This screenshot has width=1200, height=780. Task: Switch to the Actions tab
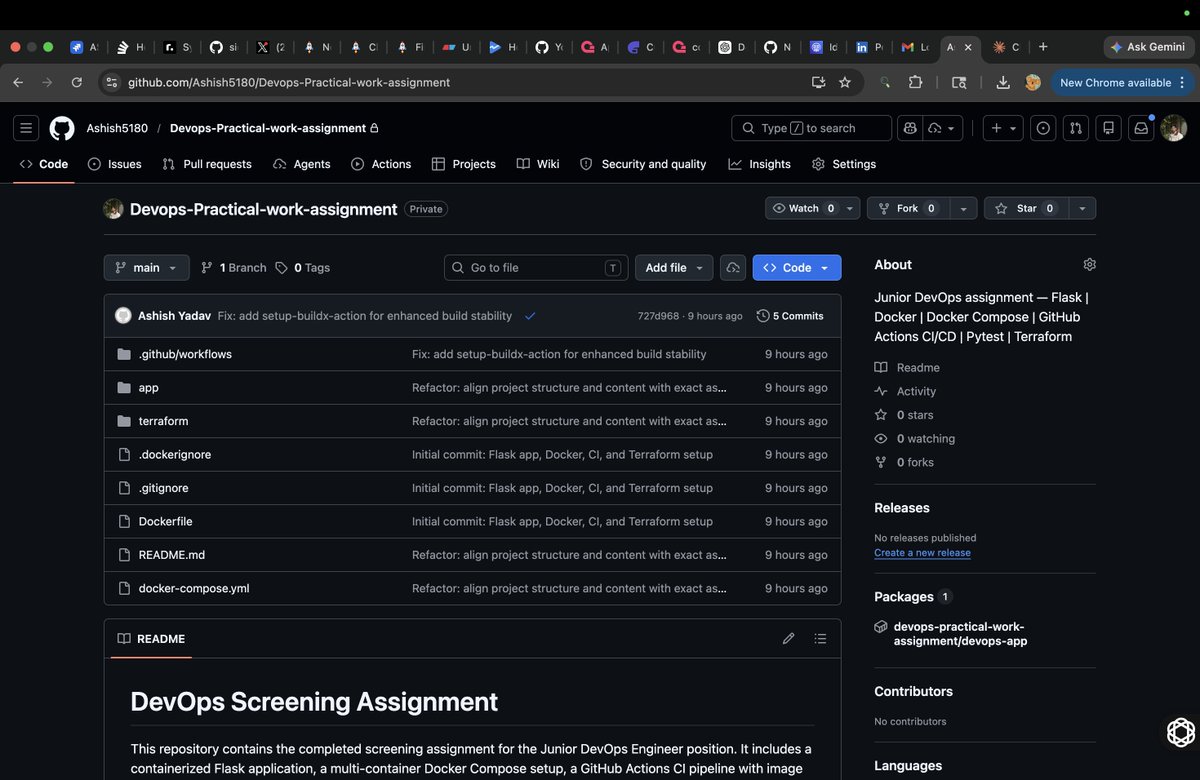(x=381, y=164)
